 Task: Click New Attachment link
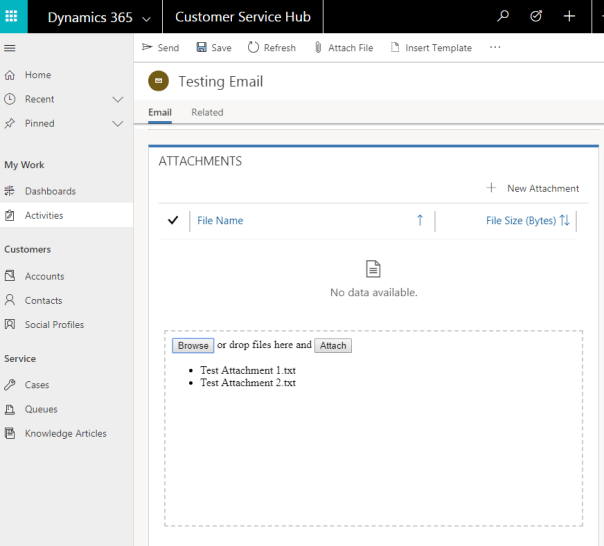(542, 188)
